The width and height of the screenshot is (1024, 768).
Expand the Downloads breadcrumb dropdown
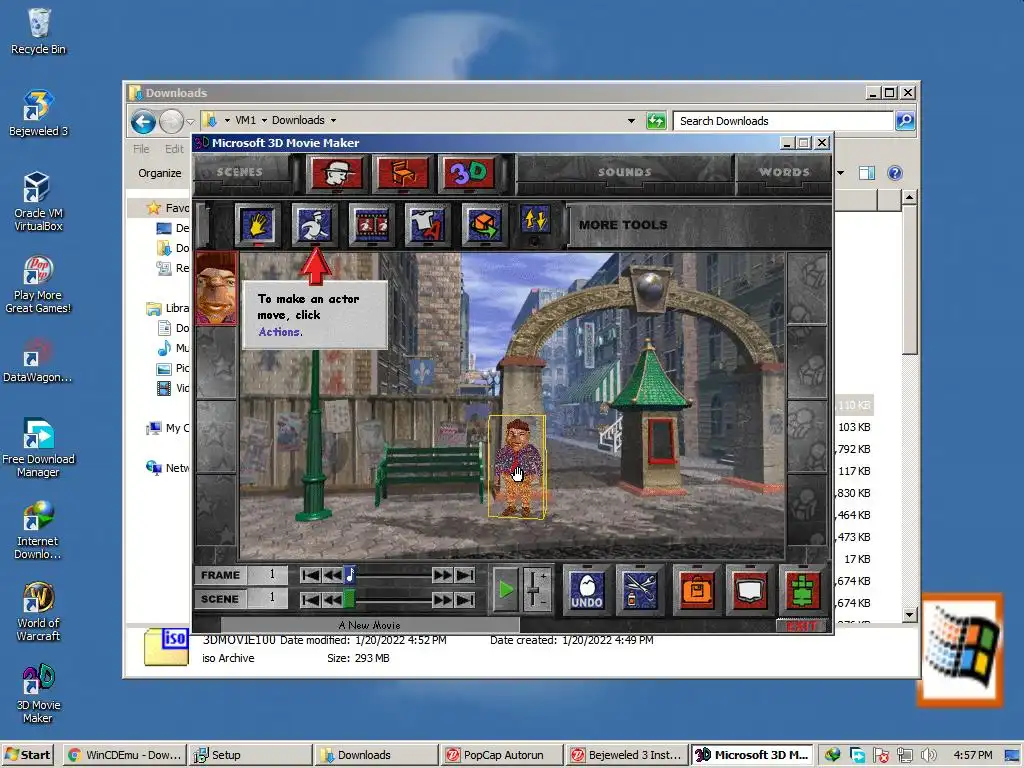point(333,120)
